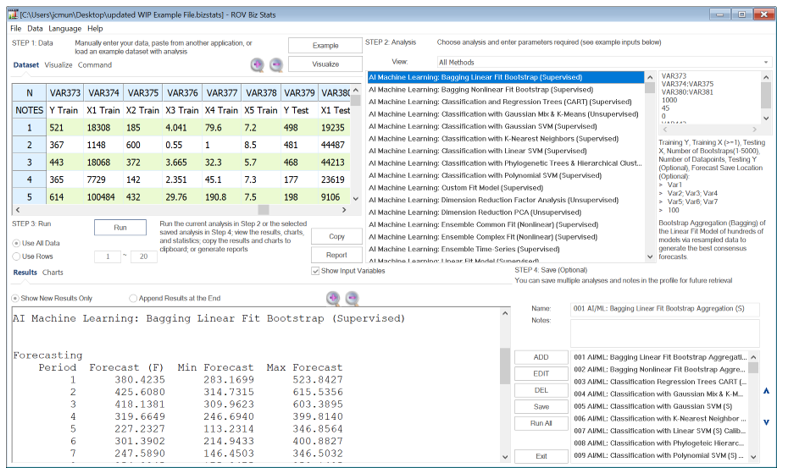Switch to the Visualize tab
Viewport: 785px width, 475px height.
(58, 65)
